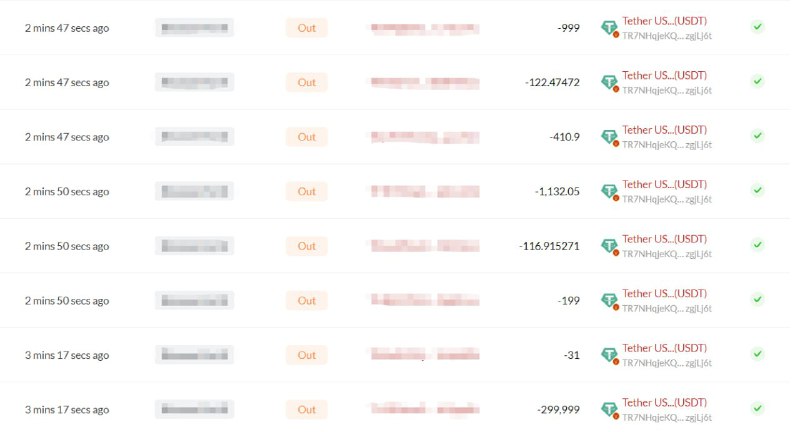800x432 pixels.
Task: Click Tether icon in the -1,132.05 row
Action: (609, 192)
